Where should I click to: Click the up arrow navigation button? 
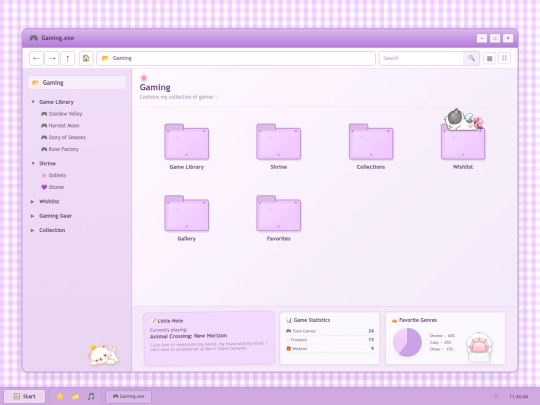point(68,58)
